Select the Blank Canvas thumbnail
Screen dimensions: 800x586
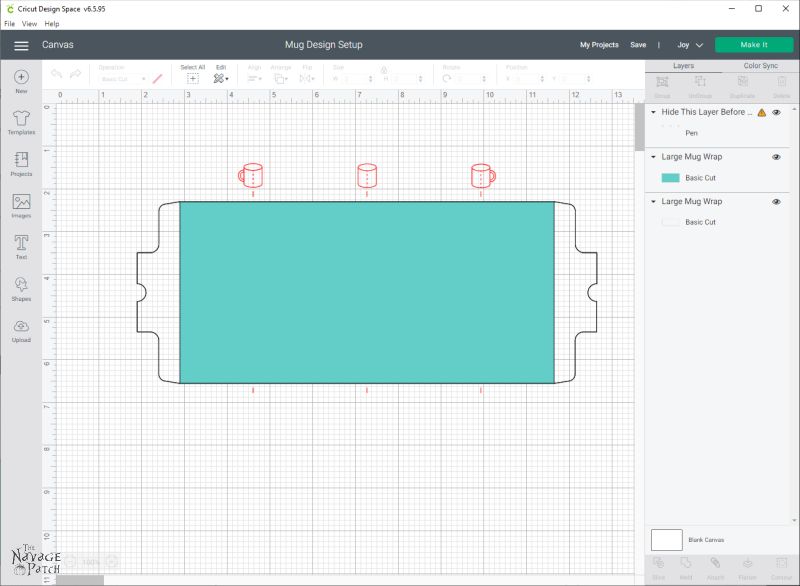tap(666, 540)
